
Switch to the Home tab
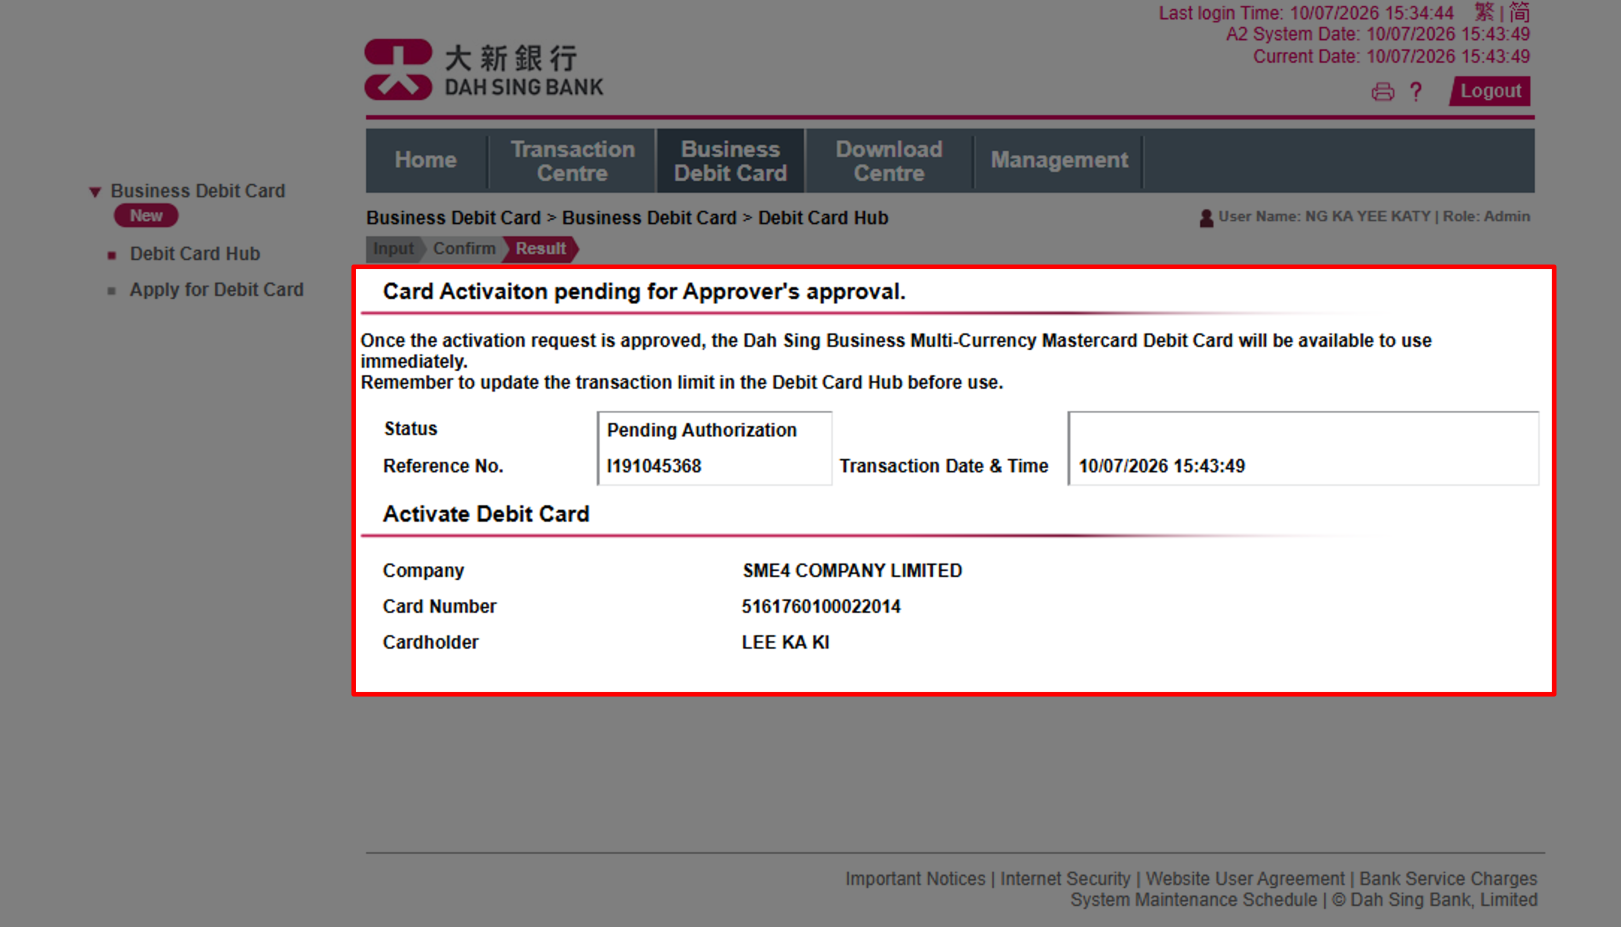pyautogui.click(x=425, y=160)
